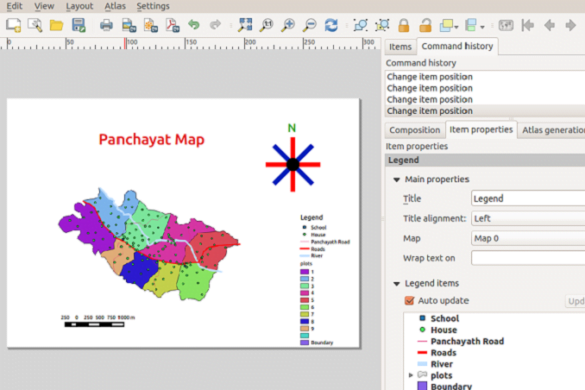
Task: Switch to the Composition tab
Action: click(x=414, y=130)
